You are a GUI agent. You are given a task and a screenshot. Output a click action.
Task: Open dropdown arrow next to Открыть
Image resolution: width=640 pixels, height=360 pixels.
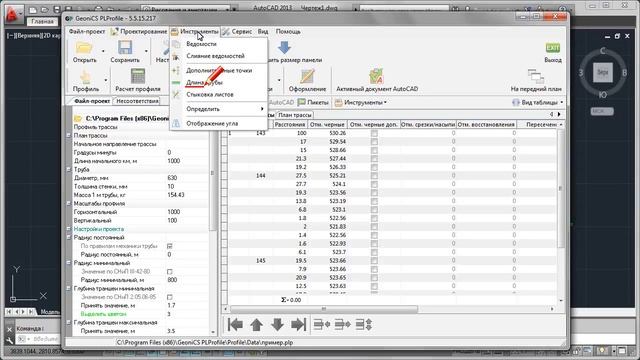(x=103, y=51)
